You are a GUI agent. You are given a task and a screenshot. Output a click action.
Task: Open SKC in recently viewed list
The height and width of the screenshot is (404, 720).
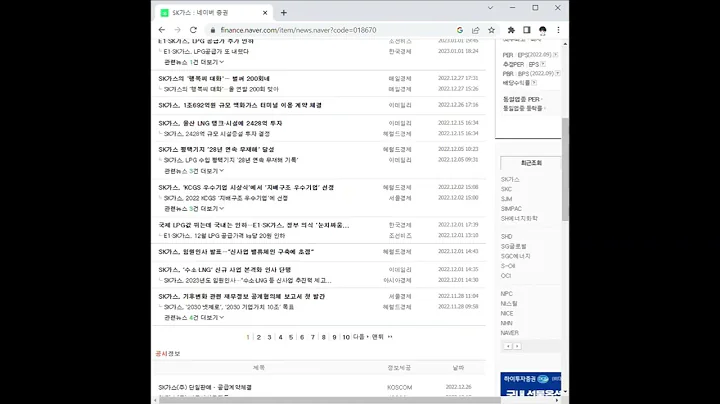pyautogui.click(x=506, y=189)
